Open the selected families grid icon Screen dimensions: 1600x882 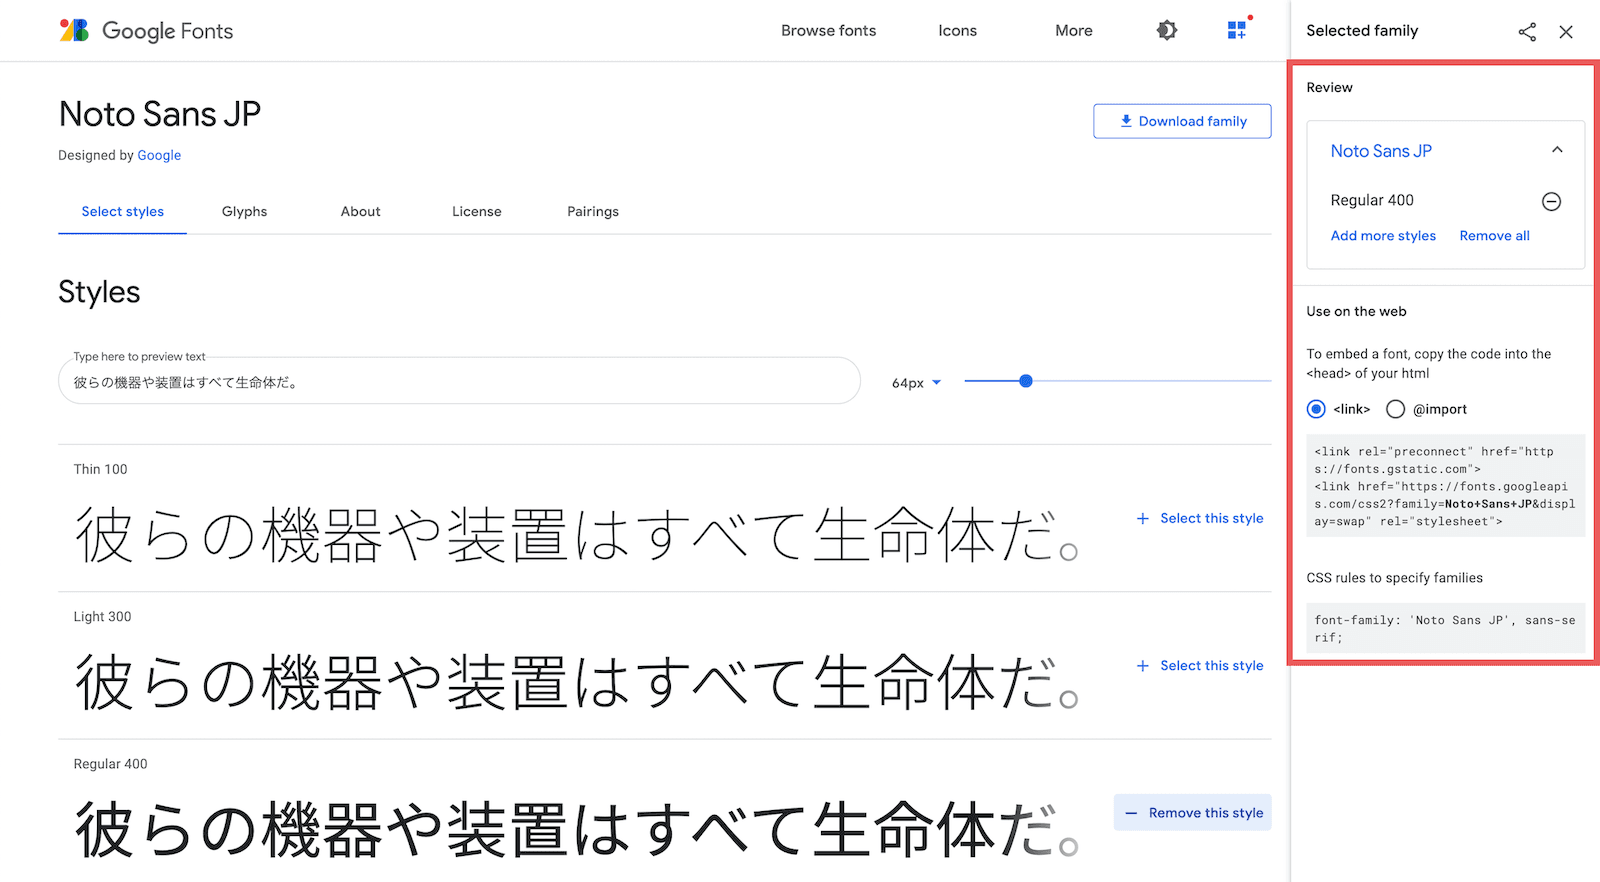click(1237, 30)
